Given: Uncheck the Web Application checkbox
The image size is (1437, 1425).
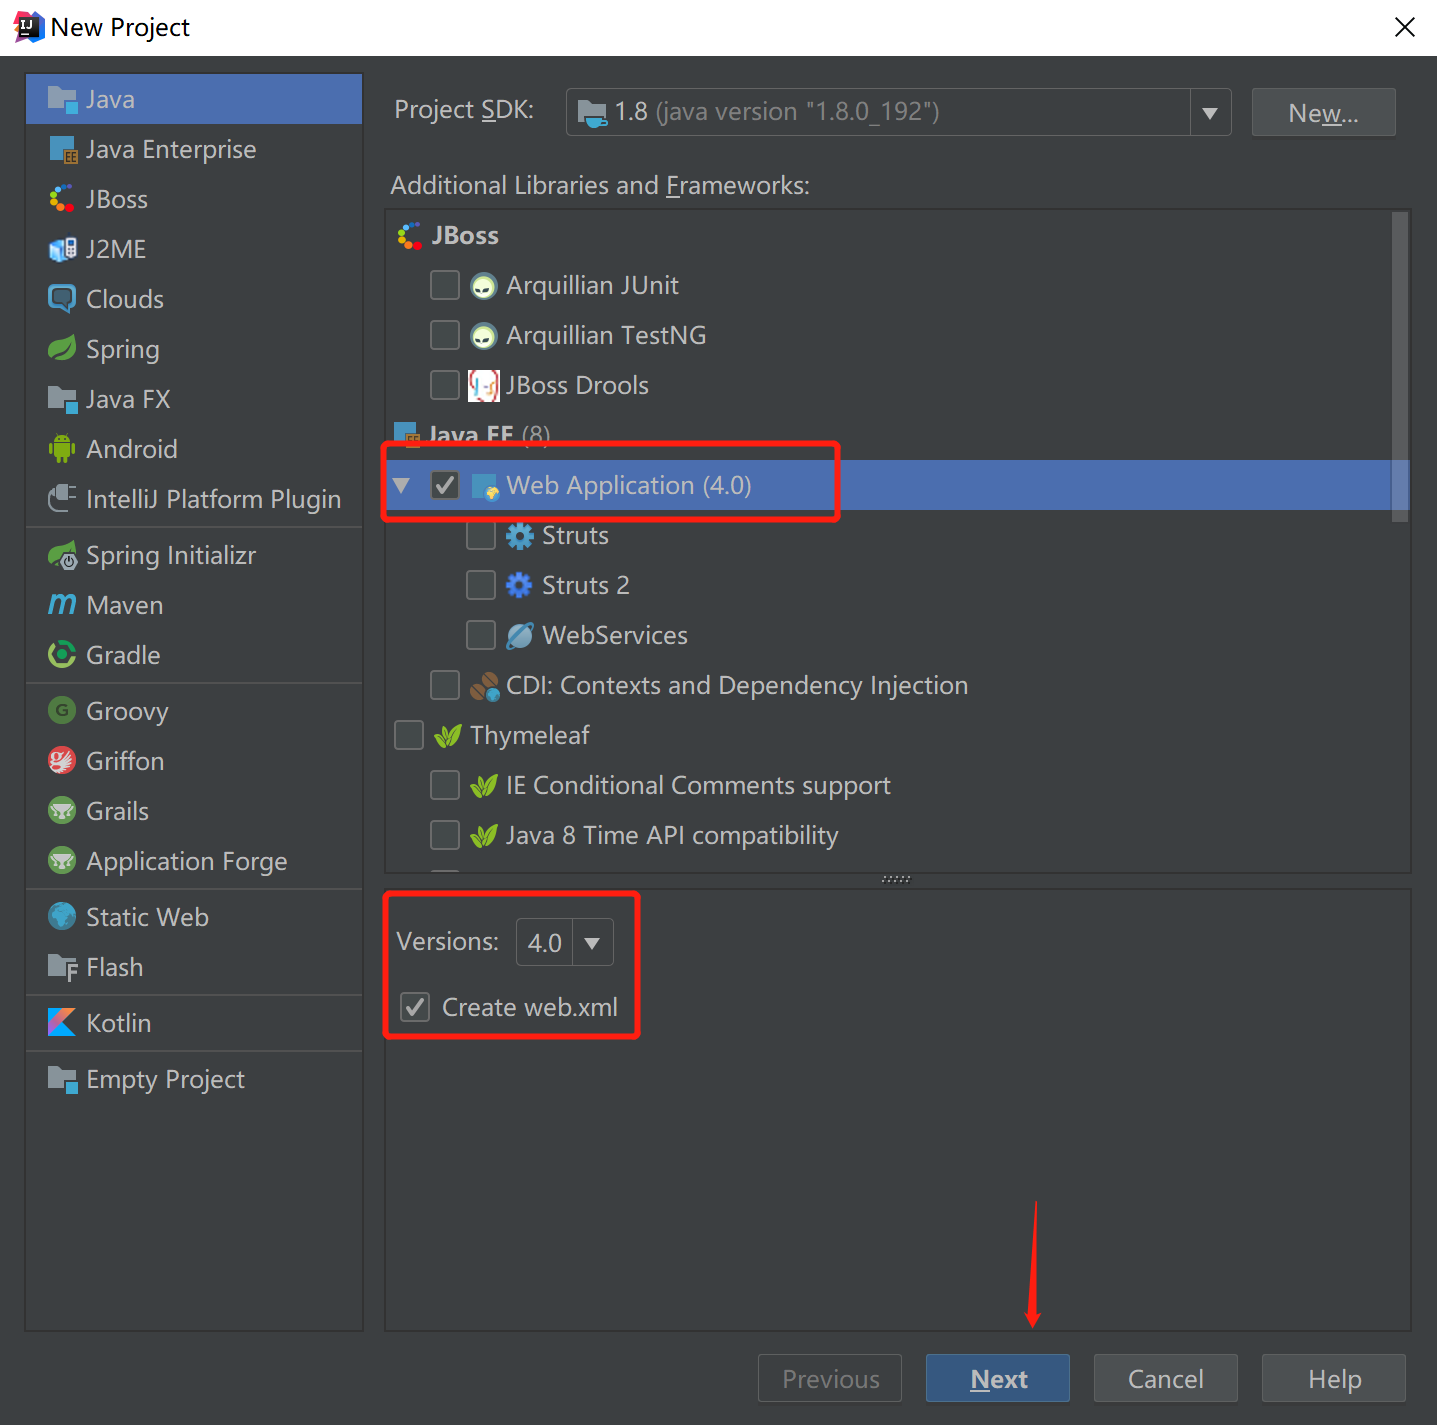Looking at the screenshot, I should [445, 485].
